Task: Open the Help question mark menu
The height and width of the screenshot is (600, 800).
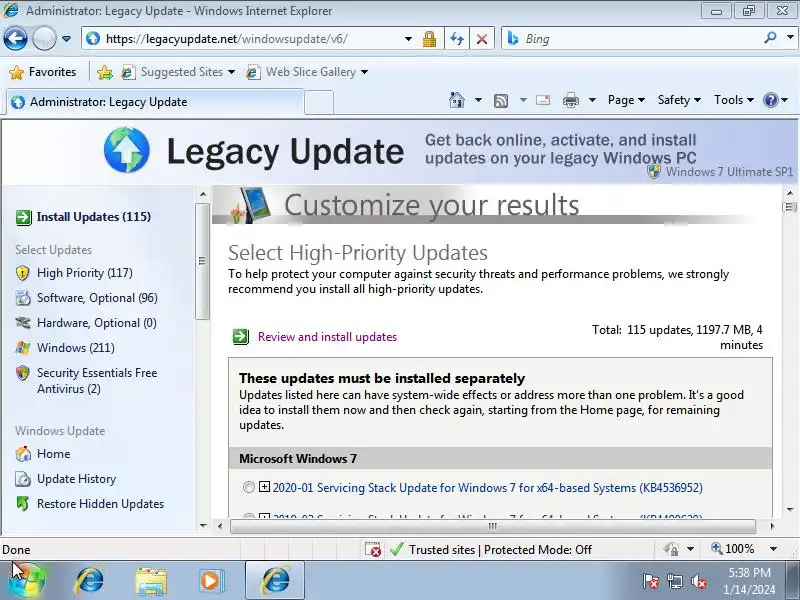Action: [775, 100]
